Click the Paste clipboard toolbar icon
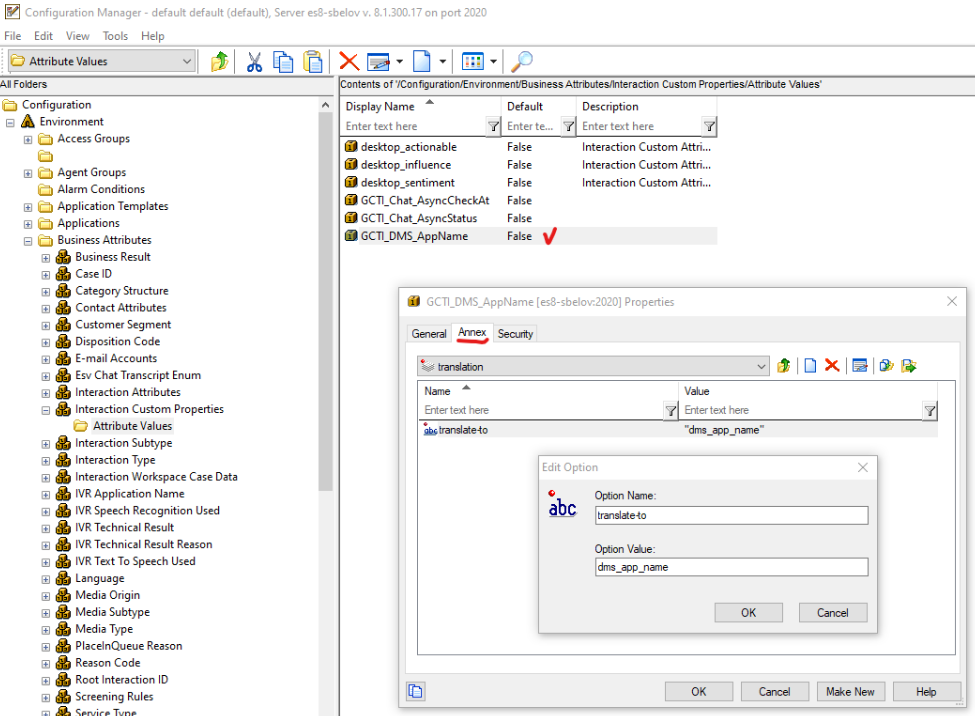The width and height of the screenshot is (975, 716). click(313, 62)
